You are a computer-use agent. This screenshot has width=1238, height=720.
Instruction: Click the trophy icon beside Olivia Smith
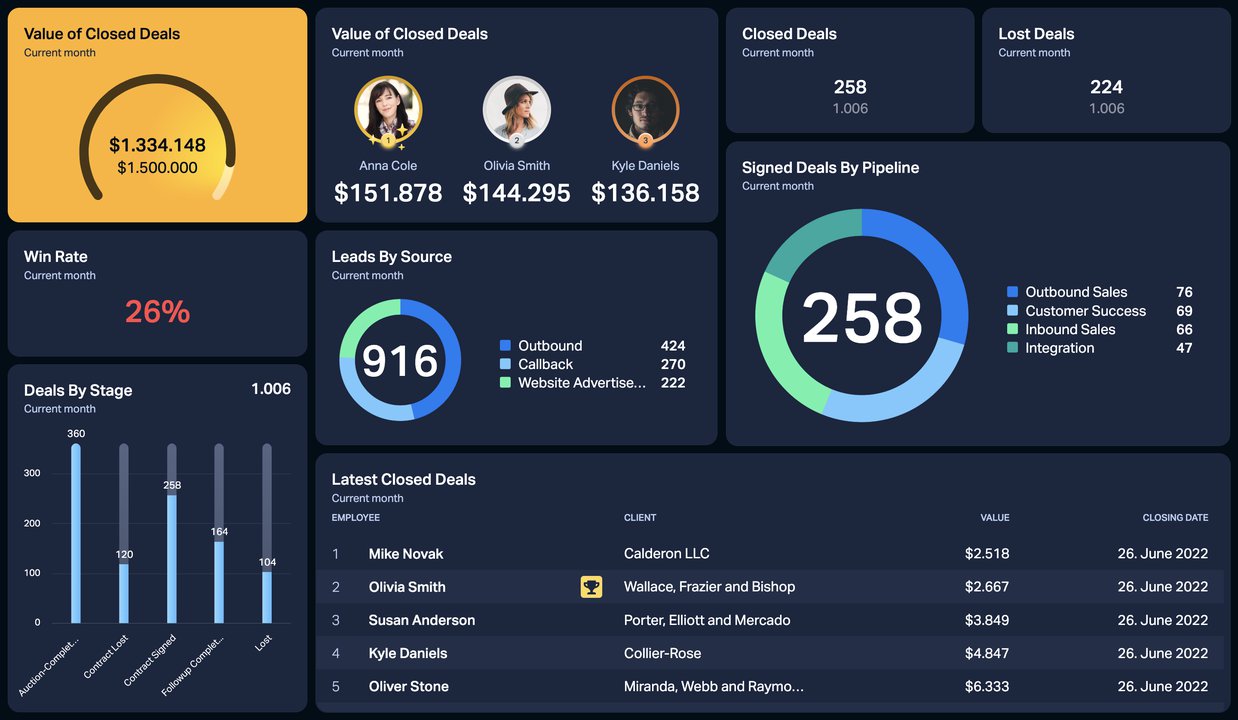tap(591, 587)
